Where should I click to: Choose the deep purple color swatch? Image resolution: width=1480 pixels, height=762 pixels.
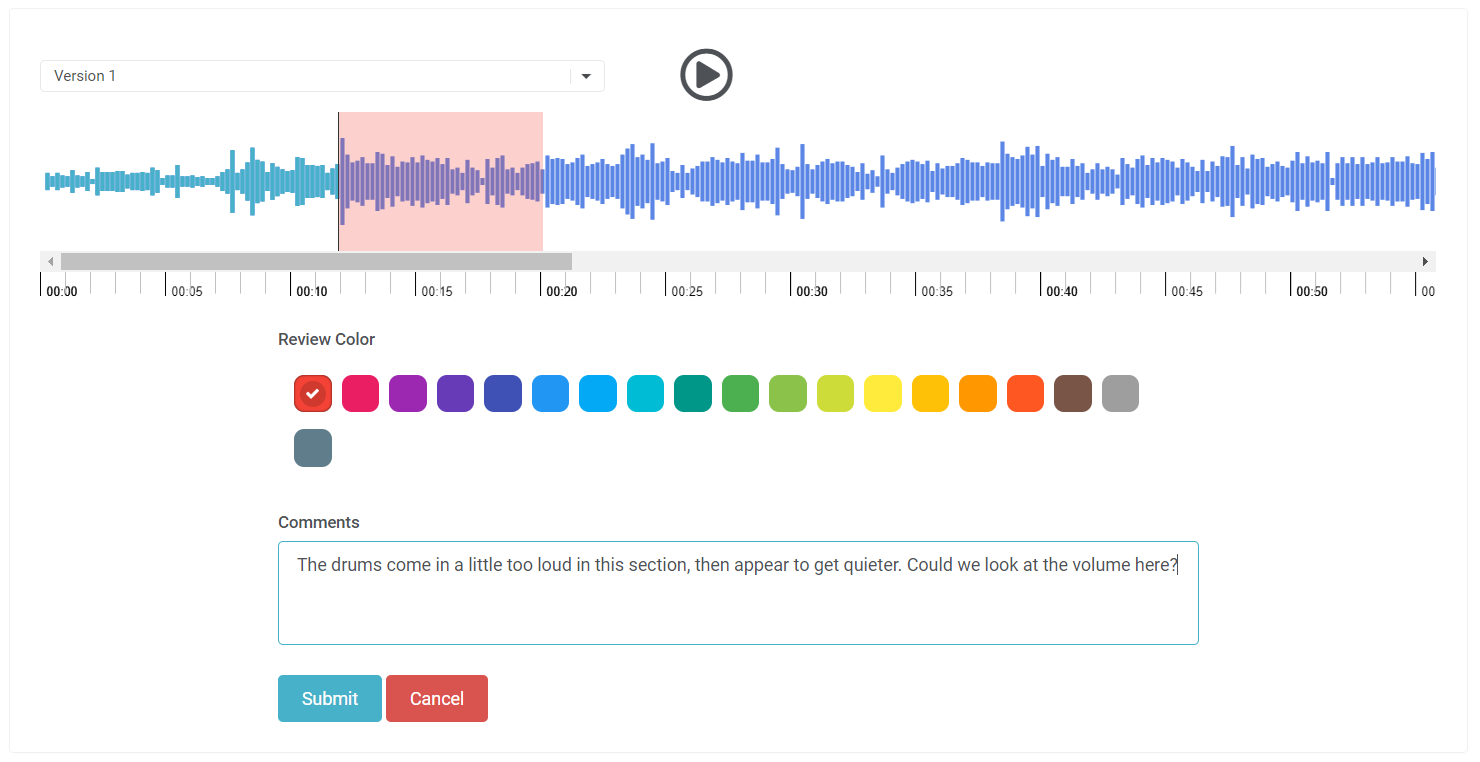pyautogui.click(x=455, y=394)
